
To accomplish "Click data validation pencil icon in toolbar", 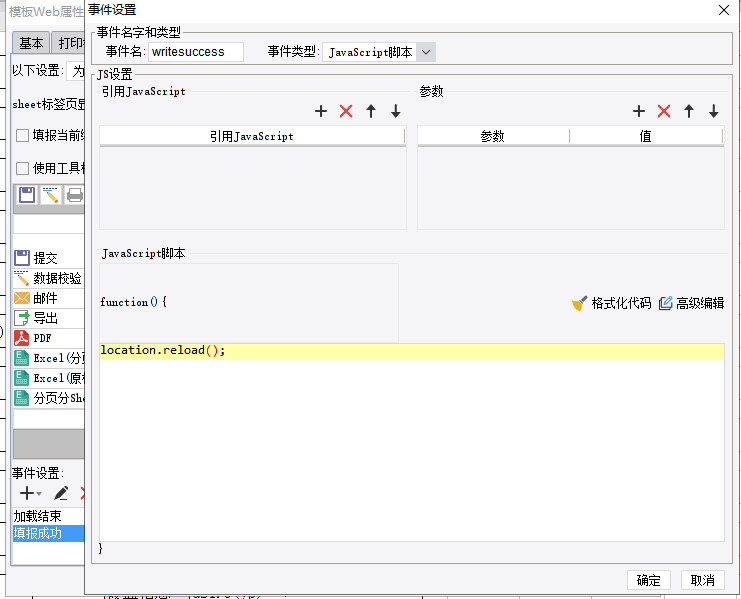I will pos(51,195).
